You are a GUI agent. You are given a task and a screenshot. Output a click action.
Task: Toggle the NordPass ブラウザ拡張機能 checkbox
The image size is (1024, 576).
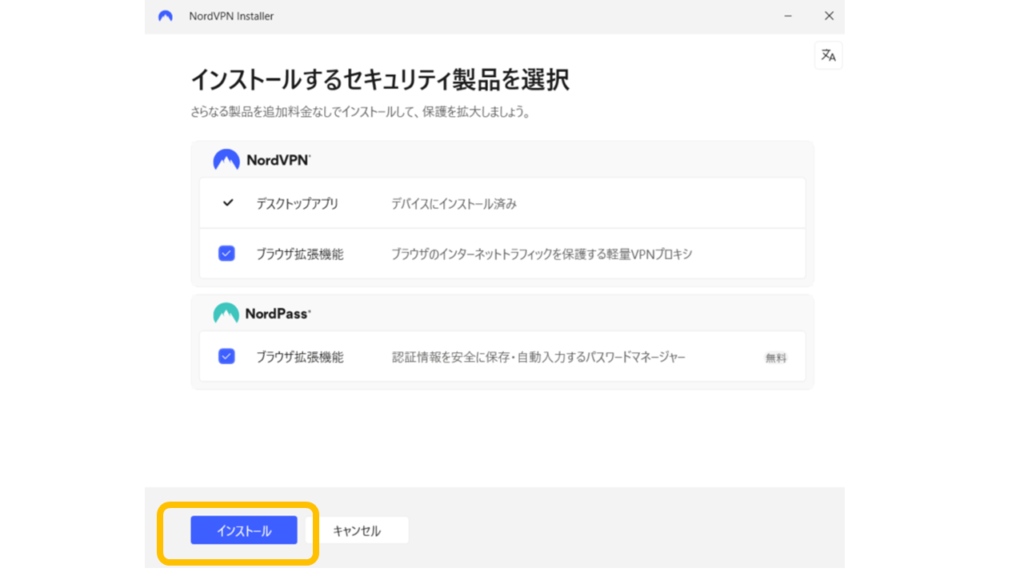tap(227, 356)
